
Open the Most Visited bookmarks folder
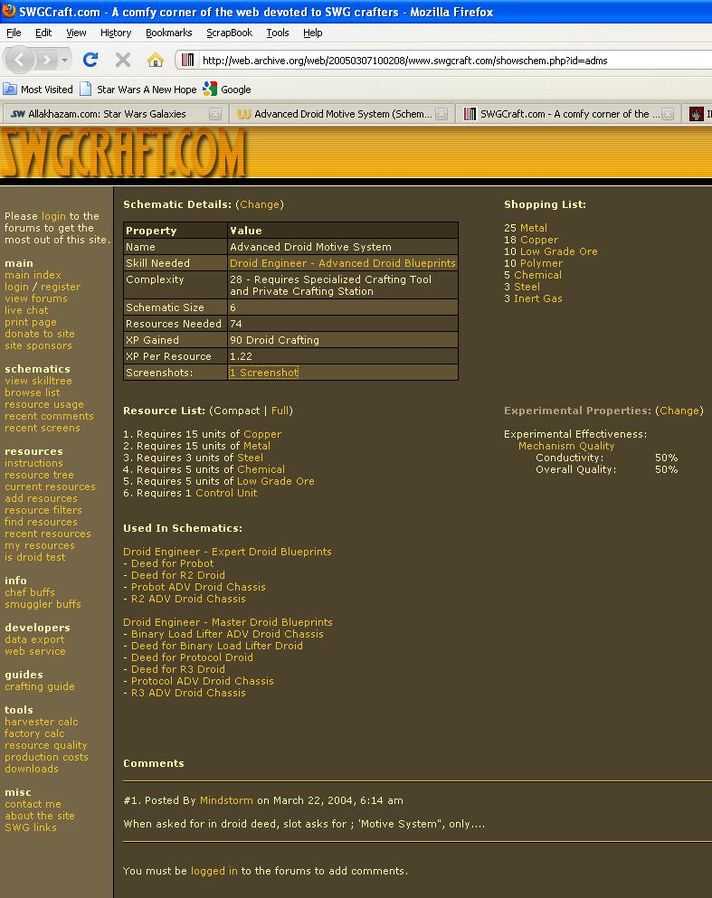pyautogui.click(x=38, y=89)
